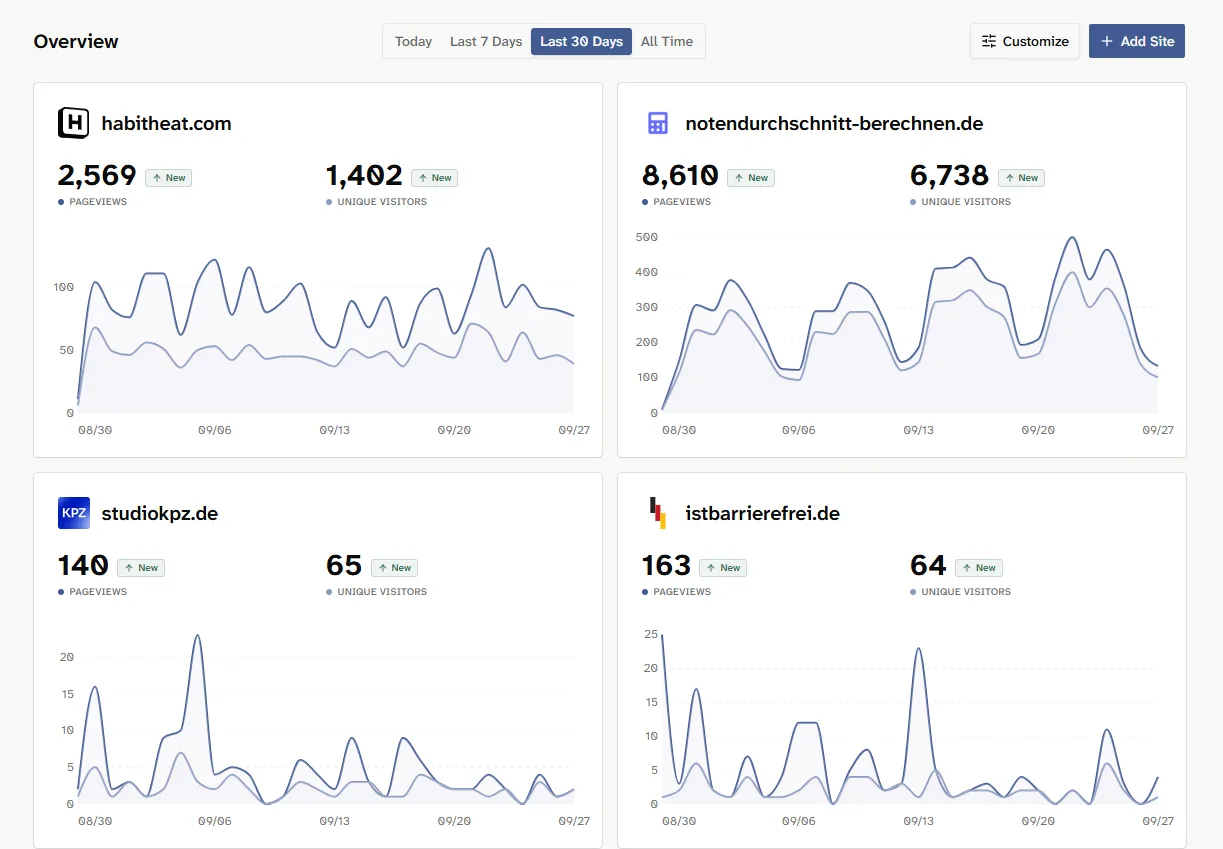The width and height of the screenshot is (1223, 849).
Task: Click the 25 y-axis label in istbarrierefrei.de chart
Action: pyautogui.click(x=651, y=634)
